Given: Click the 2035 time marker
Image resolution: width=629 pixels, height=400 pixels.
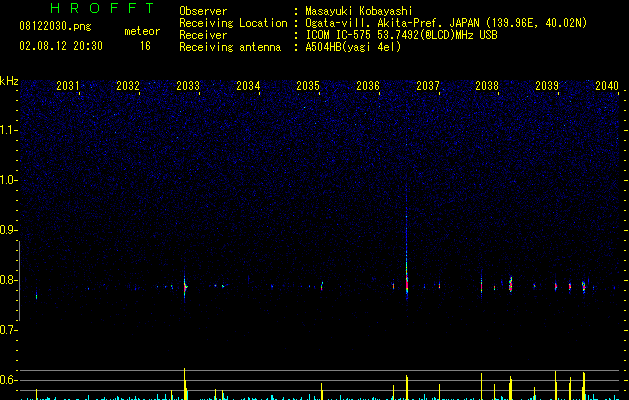Looking at the screenshot, I should click(308, 86).
